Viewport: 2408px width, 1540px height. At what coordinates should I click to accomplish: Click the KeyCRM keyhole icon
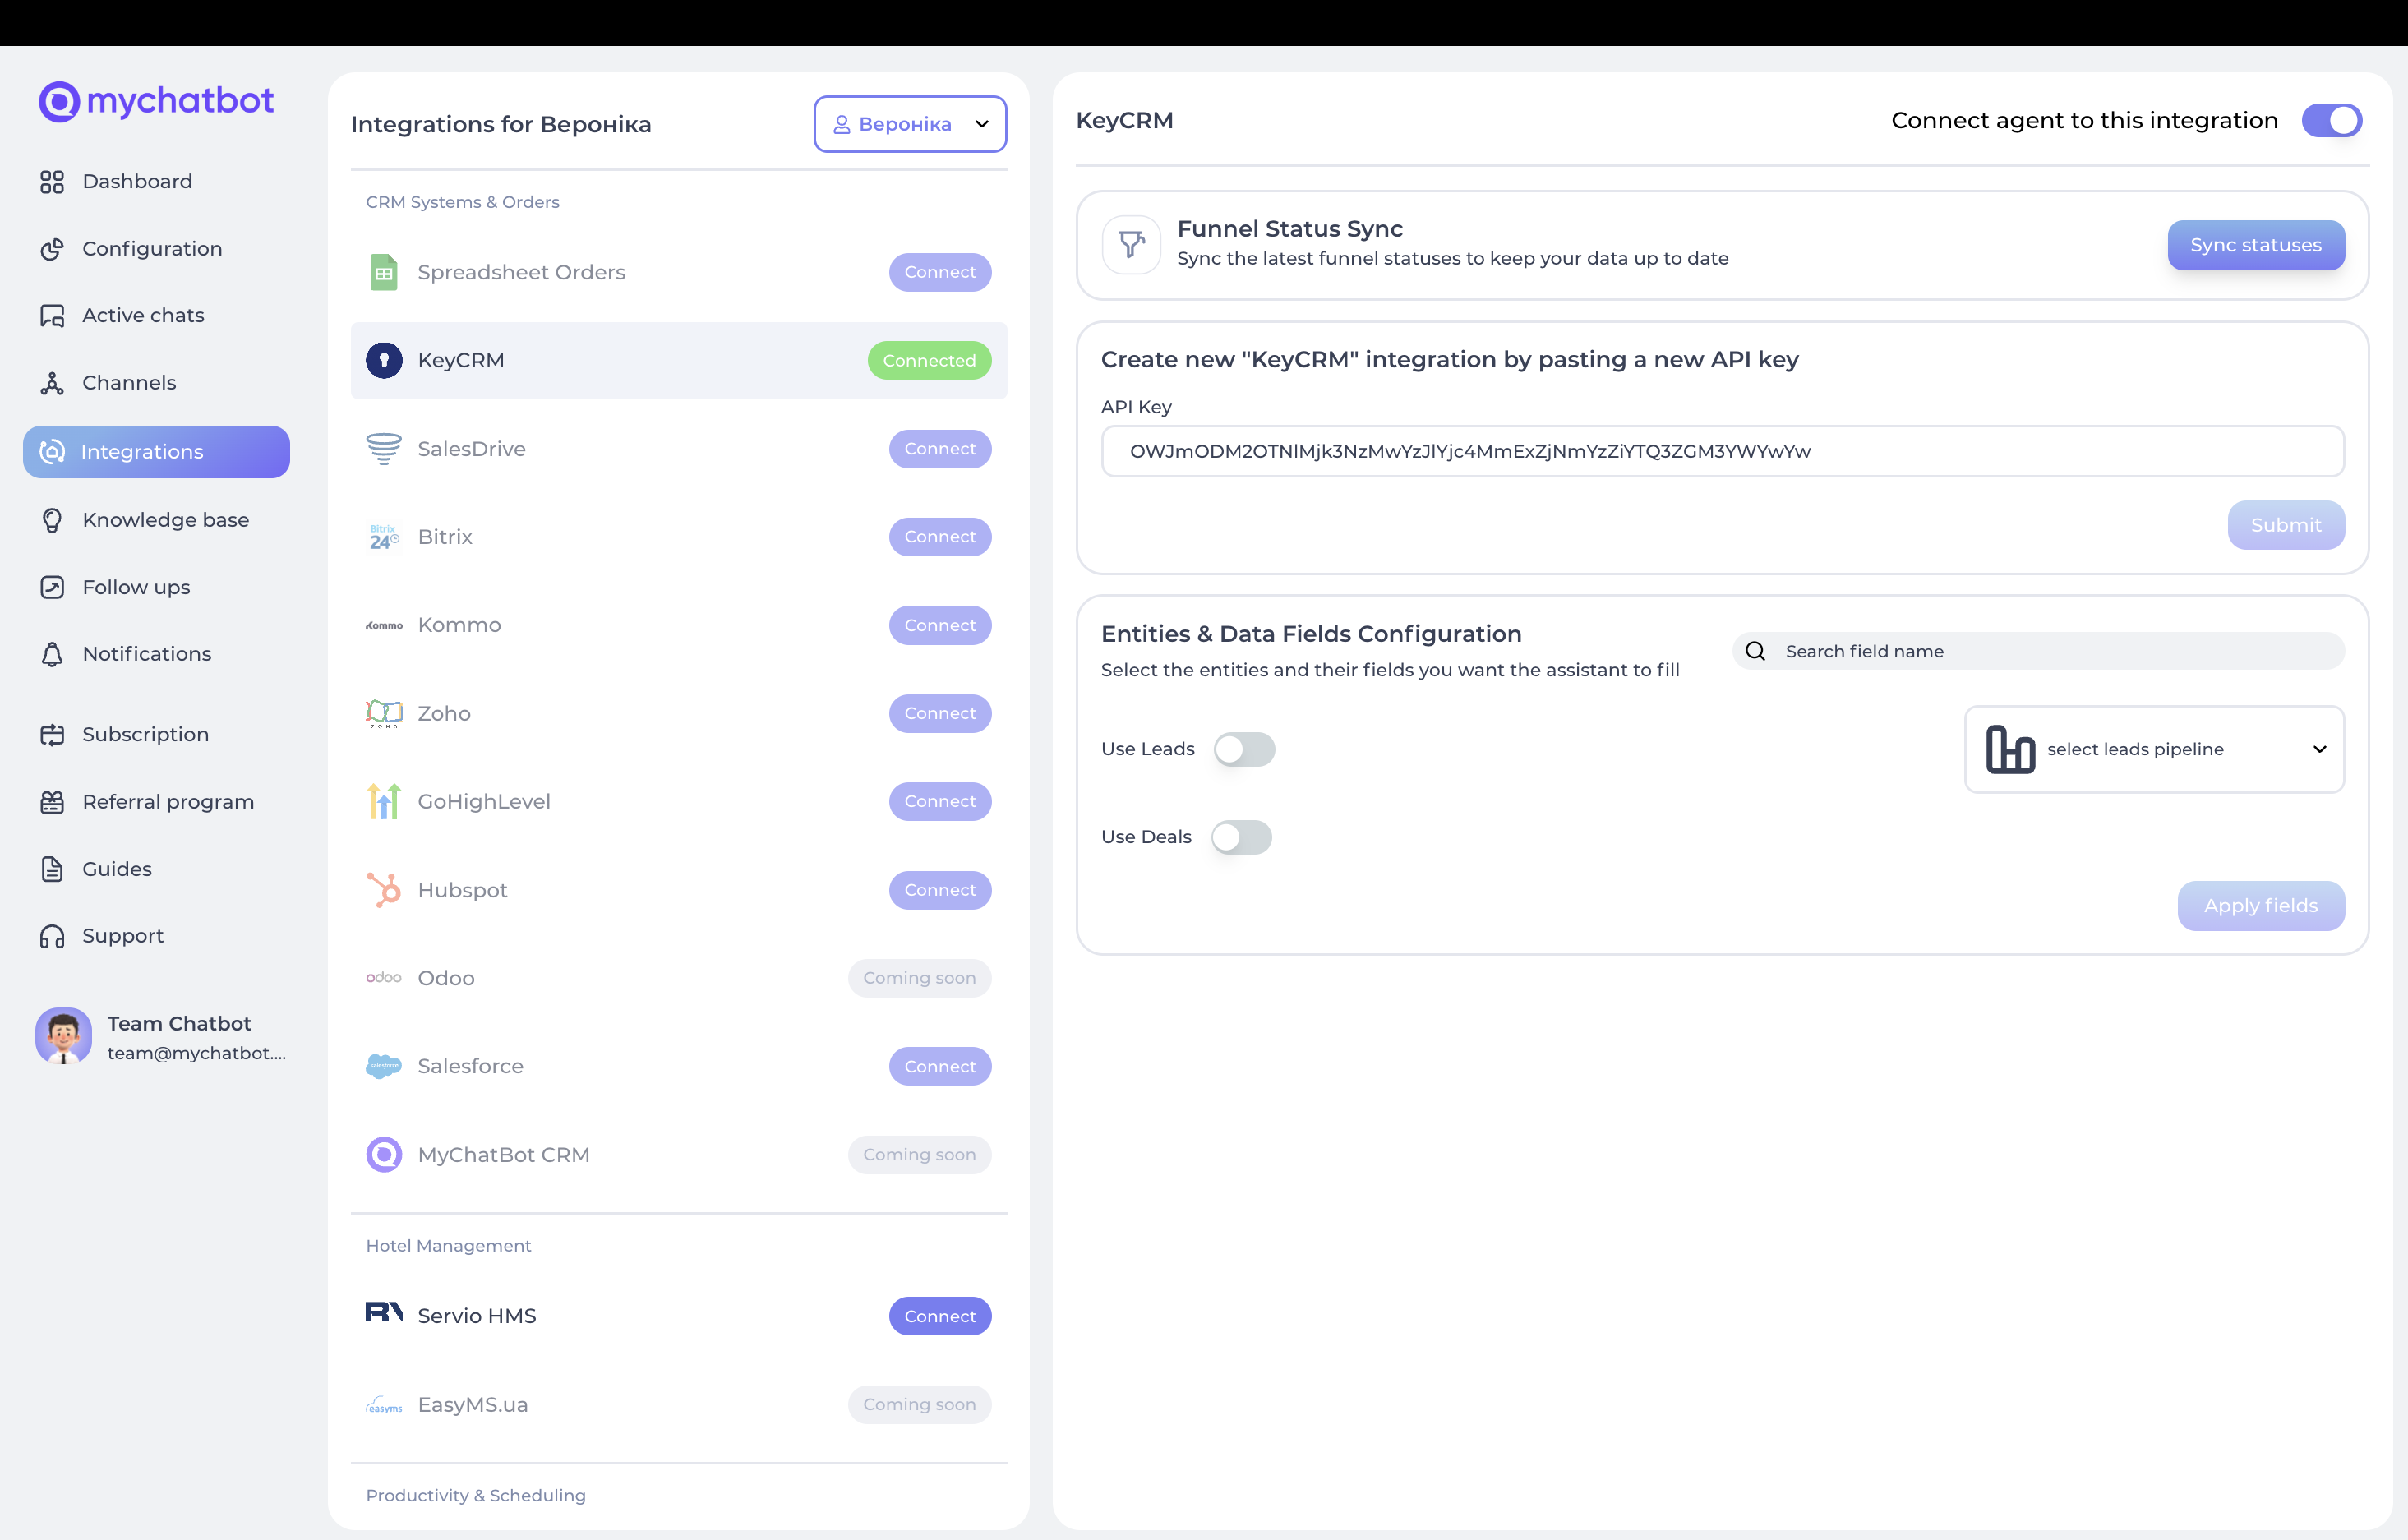point(384,360)
